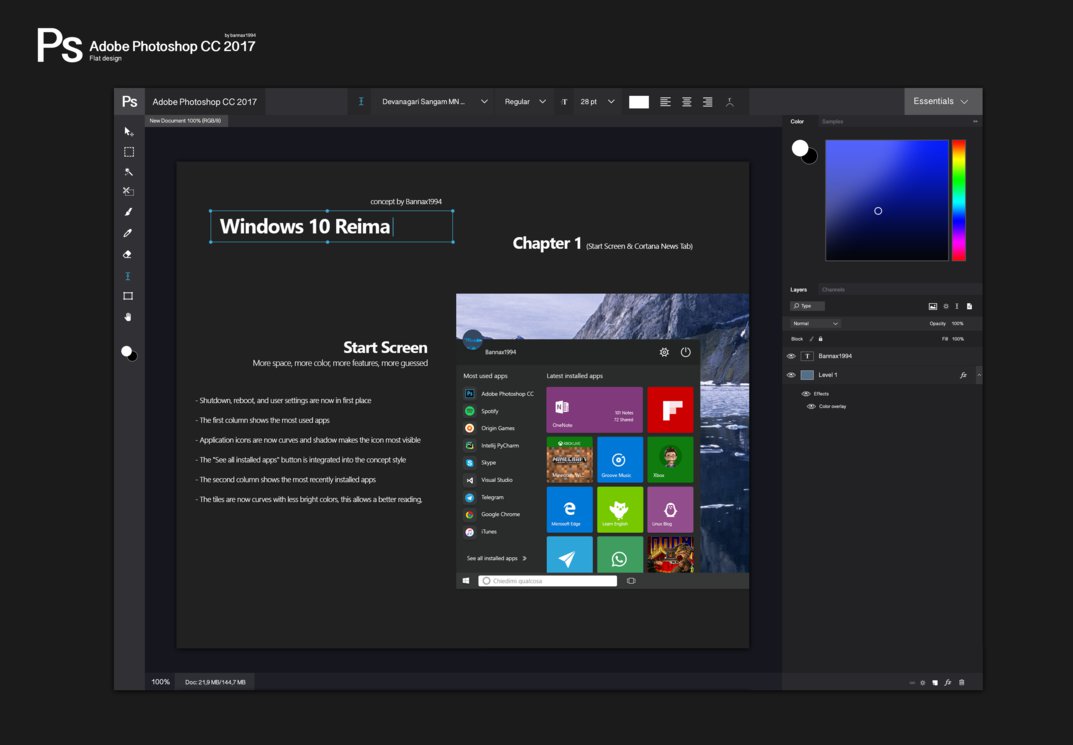Click the lock icon next to Block
The height and width of the screenshot is (745, 1073).
click(821, 339)
